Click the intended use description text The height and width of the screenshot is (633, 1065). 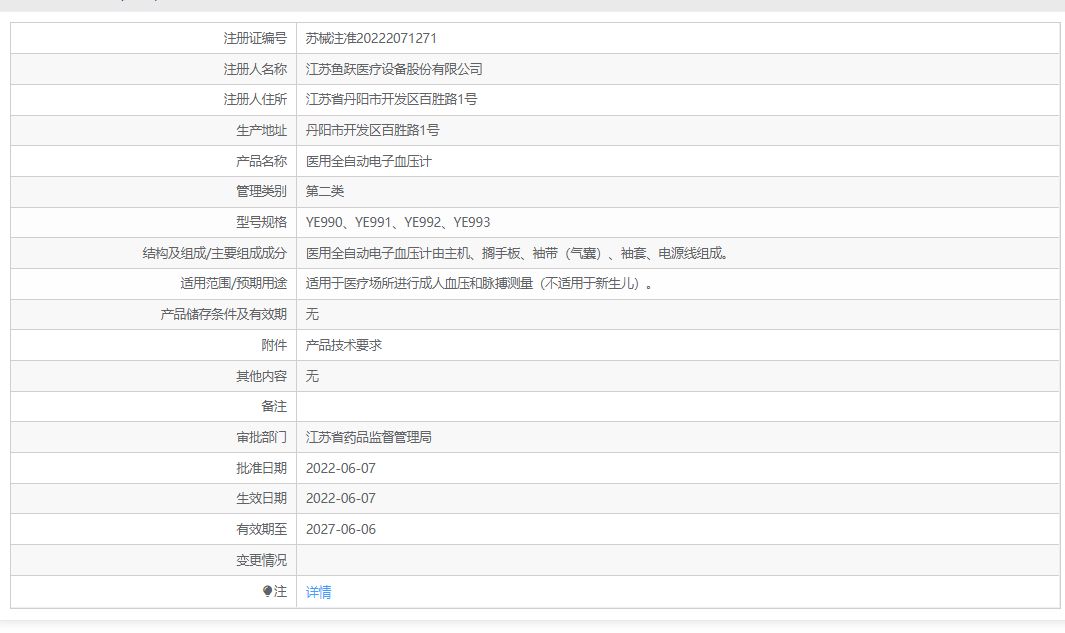pos(480,284)
